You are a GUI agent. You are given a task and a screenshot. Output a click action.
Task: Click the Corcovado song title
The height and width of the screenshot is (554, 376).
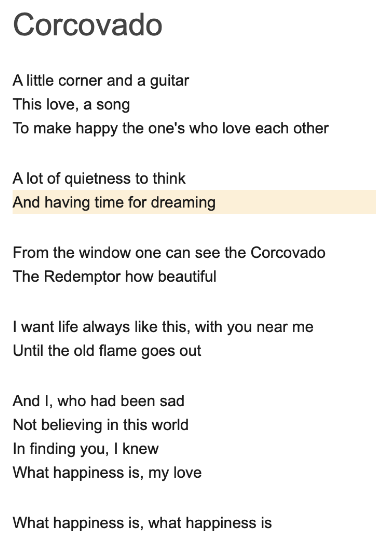click(87, 25)
